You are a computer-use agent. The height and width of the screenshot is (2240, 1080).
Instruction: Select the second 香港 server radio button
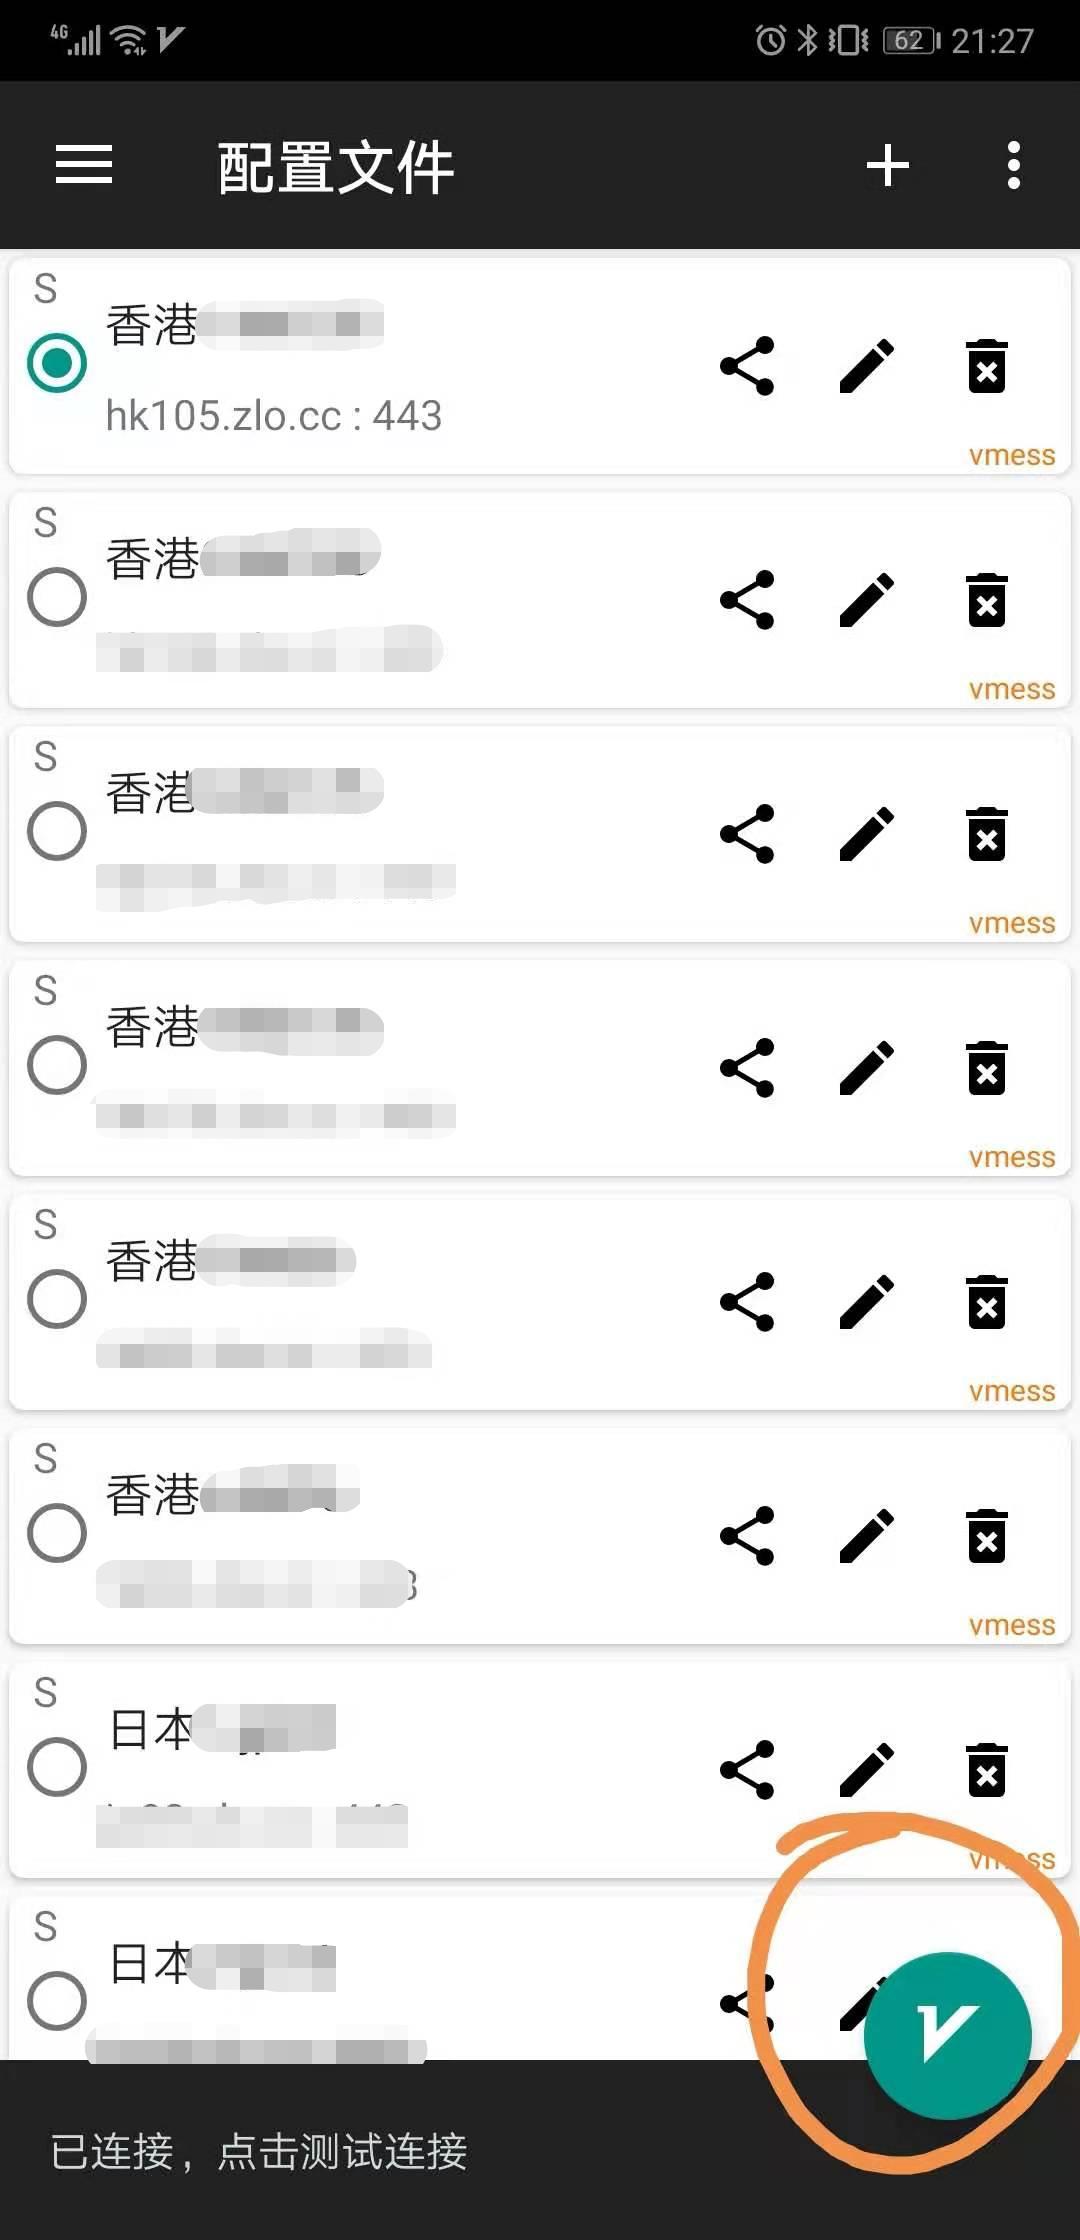57,598
